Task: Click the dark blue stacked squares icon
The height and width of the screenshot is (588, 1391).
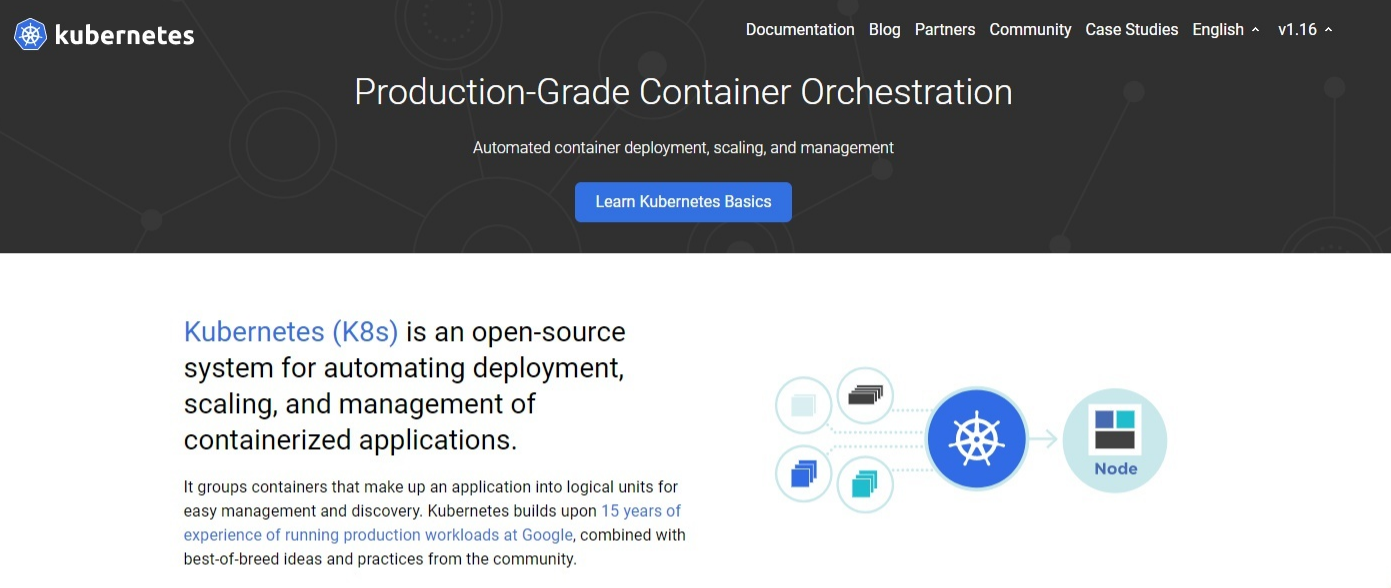Action: point(804,473)
